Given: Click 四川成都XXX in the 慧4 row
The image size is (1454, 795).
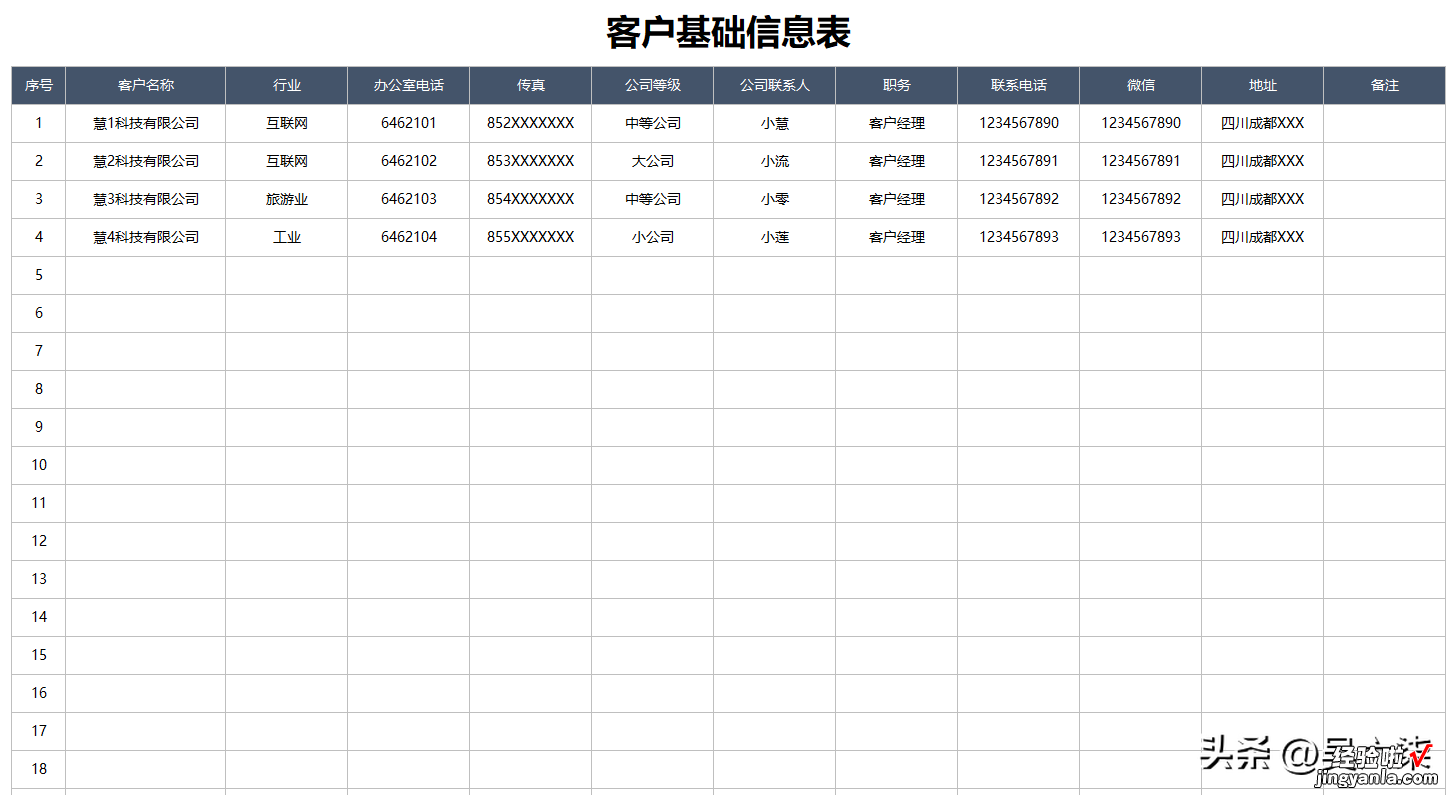Looking at the screenshot, I should click(1263, 237).
